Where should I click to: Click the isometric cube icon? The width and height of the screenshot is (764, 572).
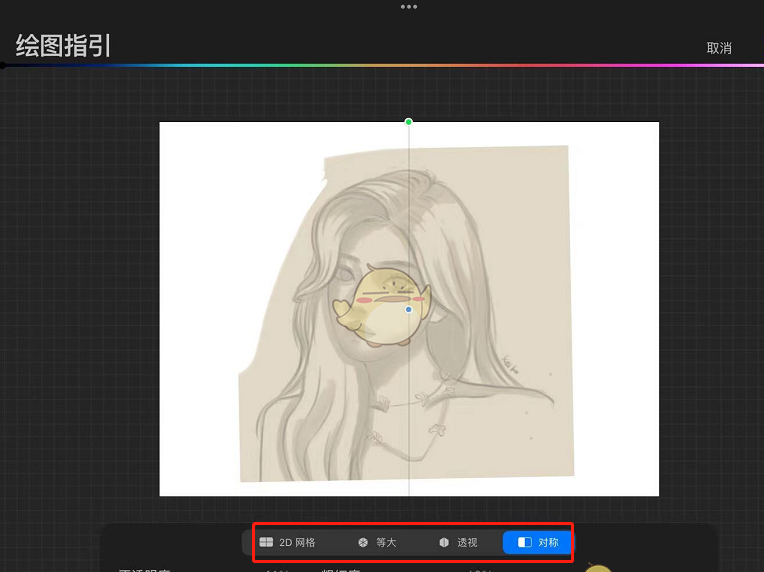[363, 542]
